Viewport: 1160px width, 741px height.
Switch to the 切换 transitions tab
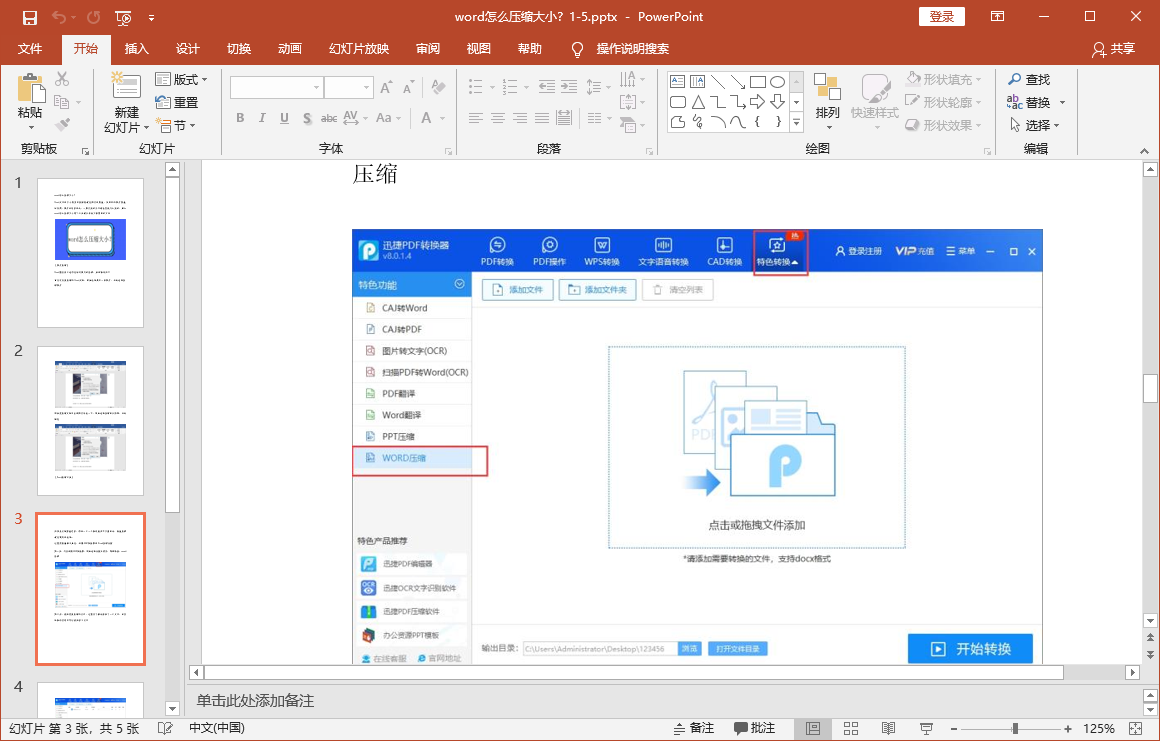[239, 49]
